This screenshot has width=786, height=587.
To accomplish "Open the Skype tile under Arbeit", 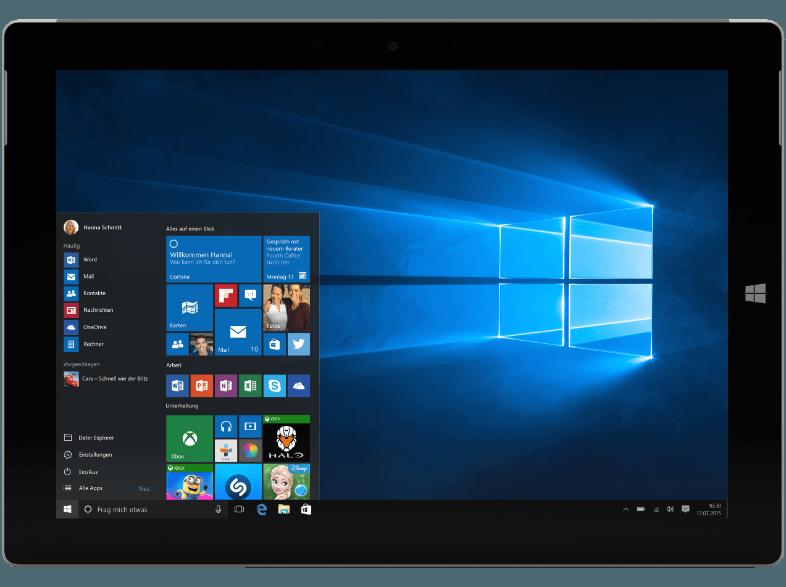I will click(x=274, y=385).
